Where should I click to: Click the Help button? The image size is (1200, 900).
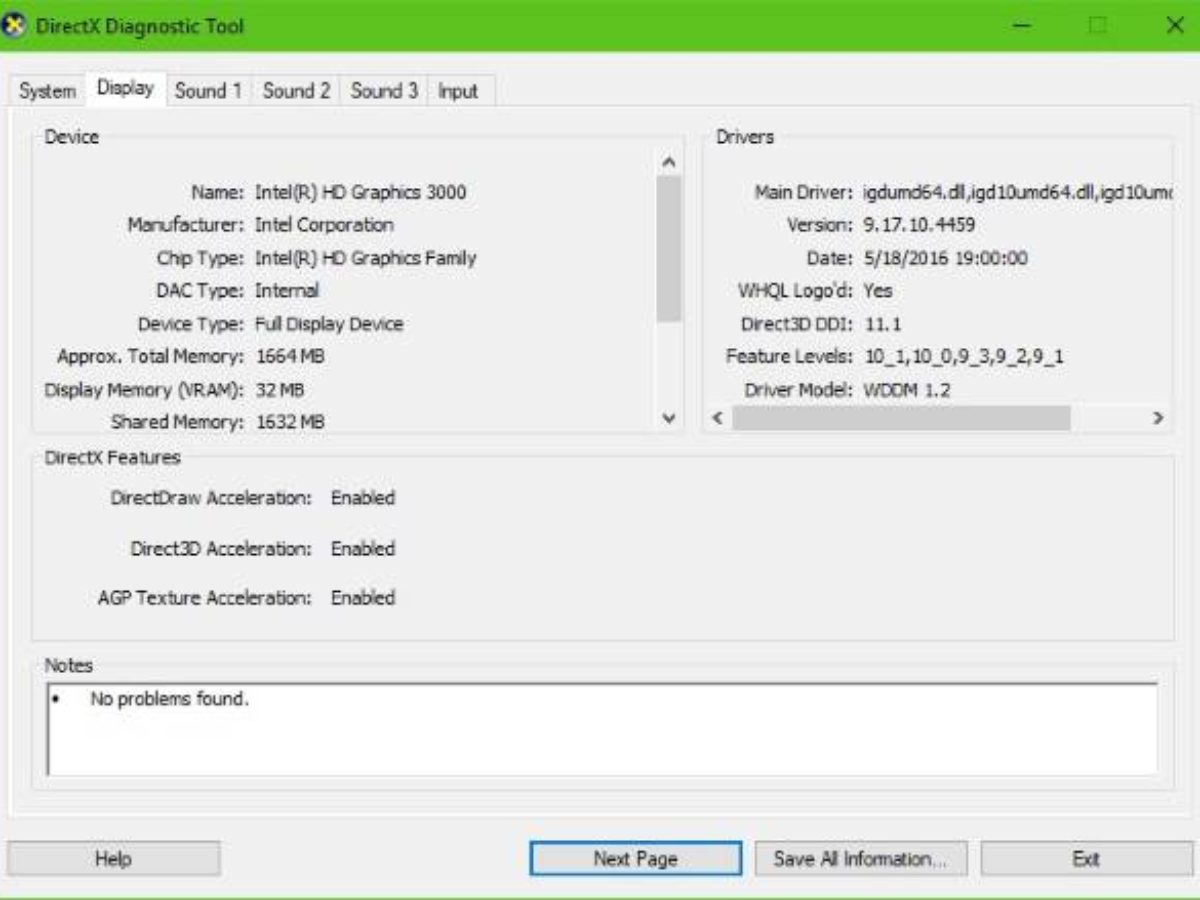(x=113, y=858)
